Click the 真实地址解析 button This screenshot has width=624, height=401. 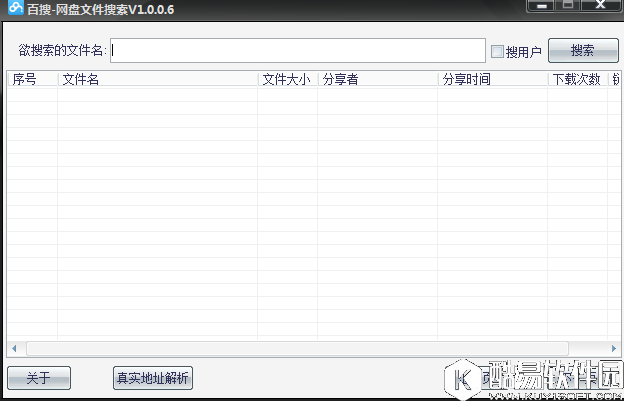tap(153, 378)
